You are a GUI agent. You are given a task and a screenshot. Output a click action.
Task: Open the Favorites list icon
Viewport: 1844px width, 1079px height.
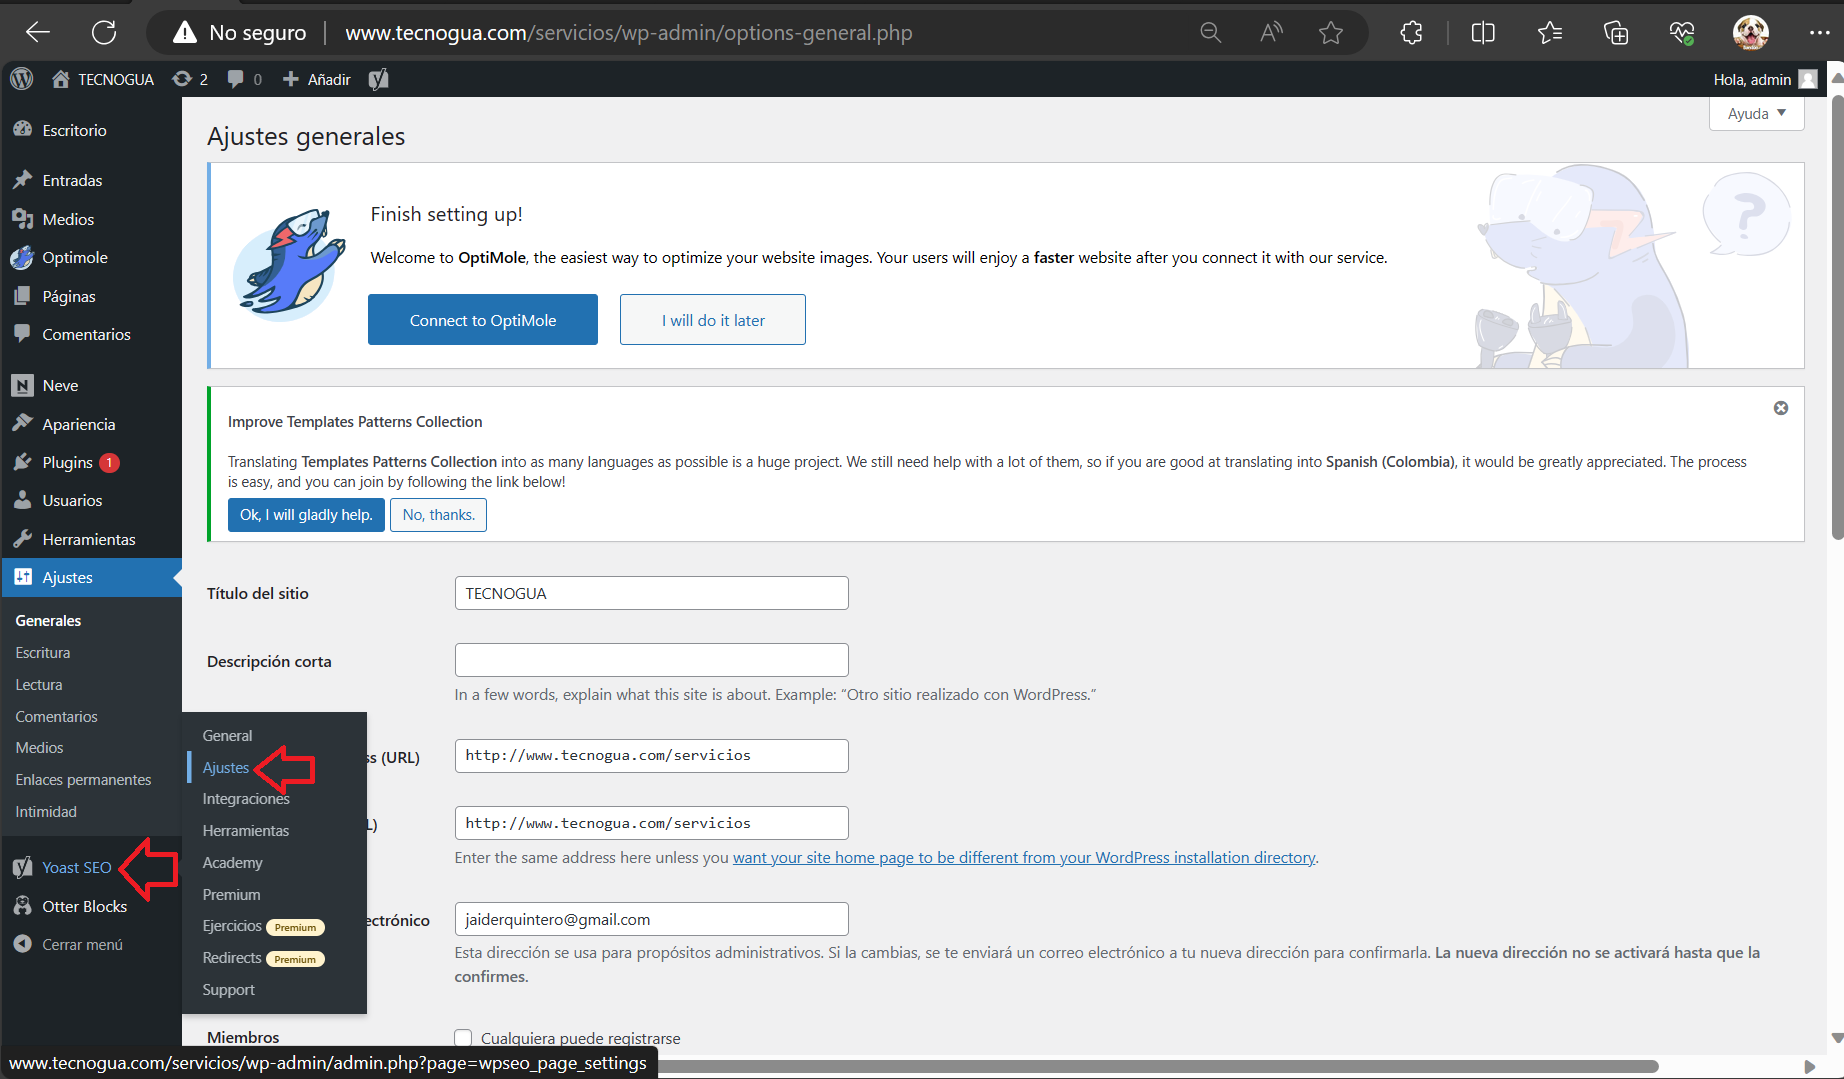(1550, 33)
